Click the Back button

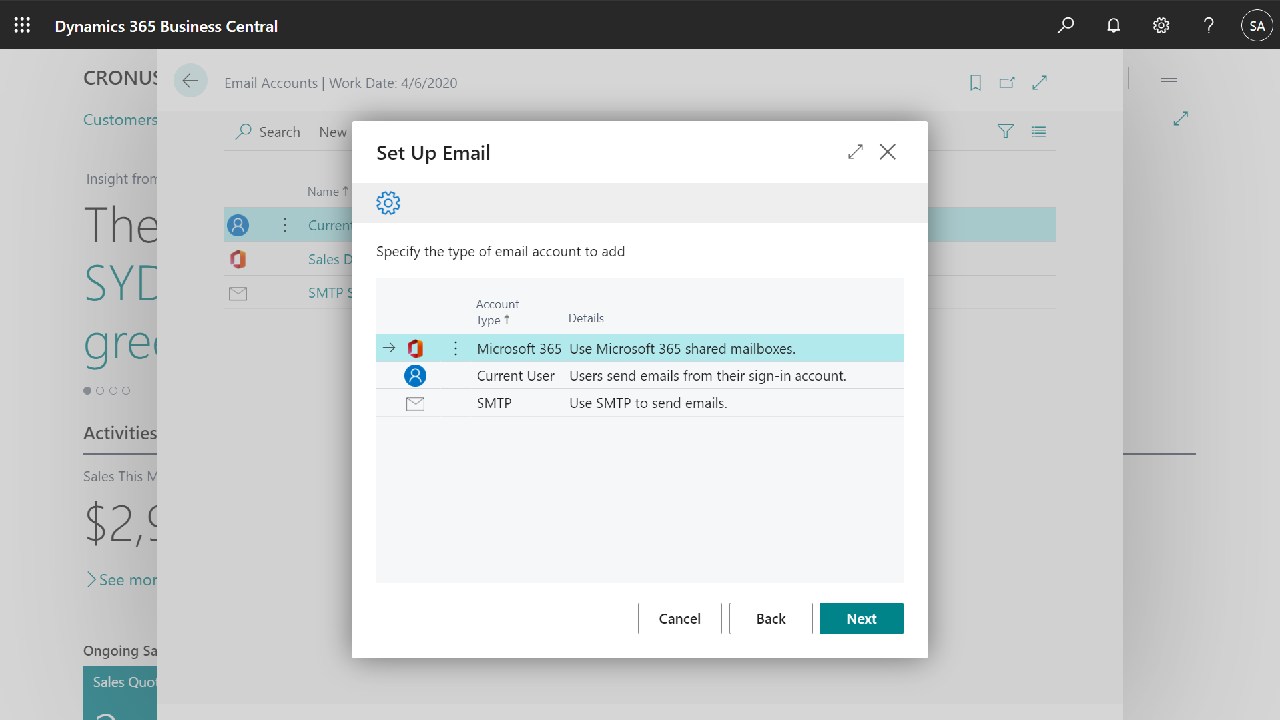coord(771,619)
